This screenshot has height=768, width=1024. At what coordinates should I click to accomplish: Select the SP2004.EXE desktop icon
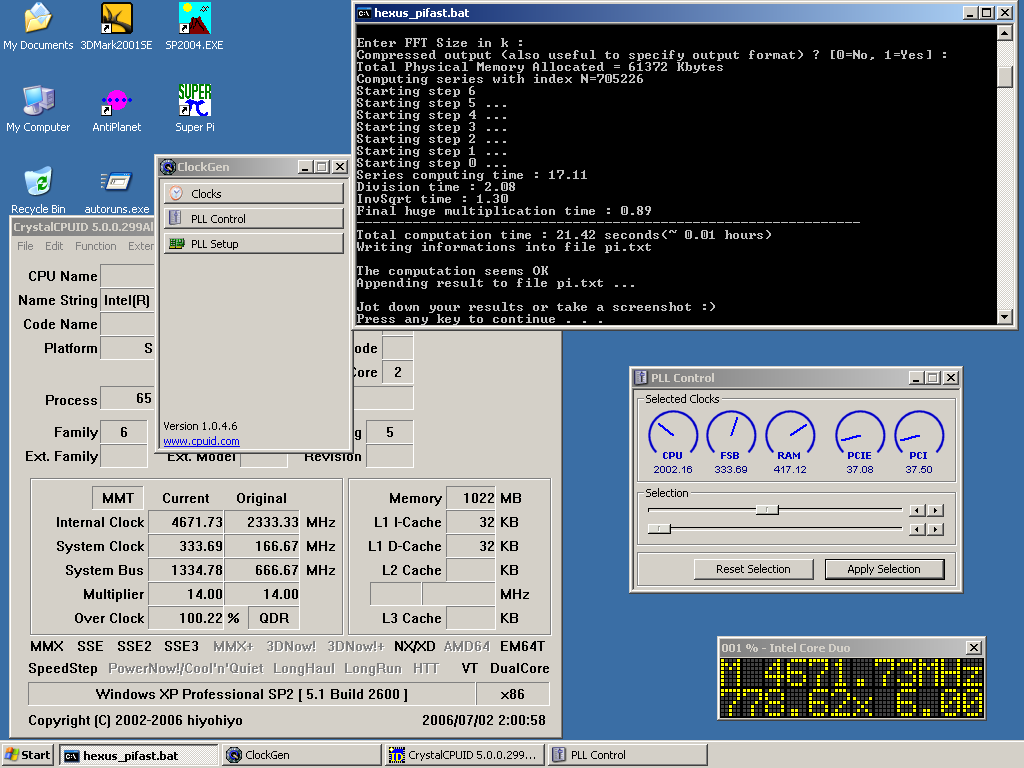(194, 26)
